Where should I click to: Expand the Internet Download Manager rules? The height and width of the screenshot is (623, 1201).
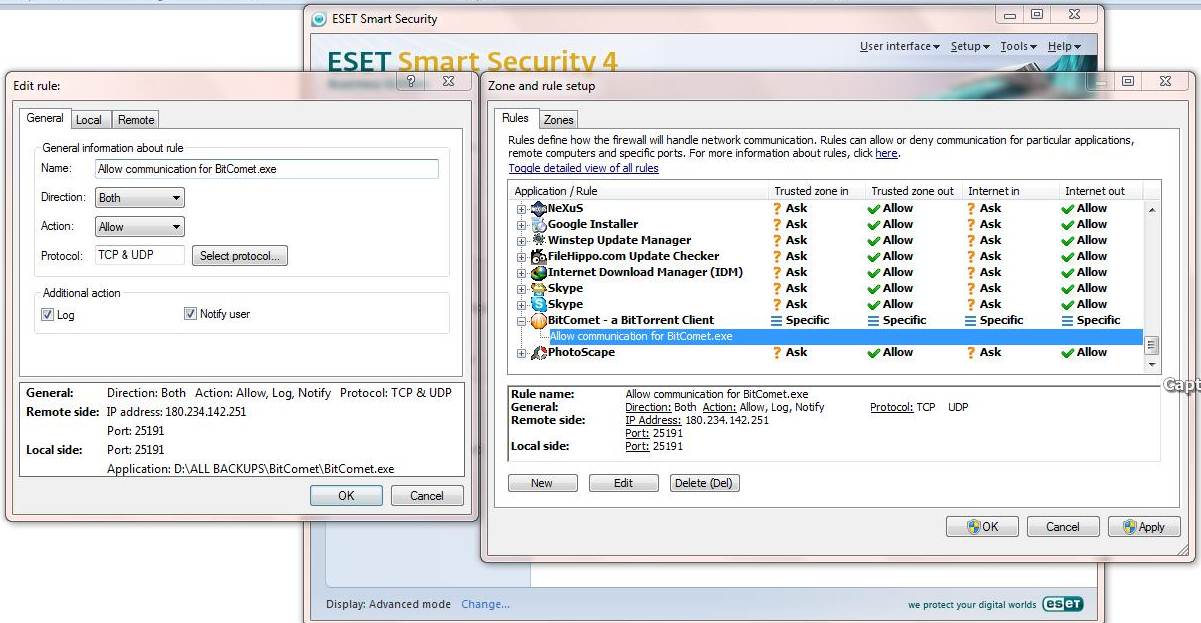click(x=521, y=273)
